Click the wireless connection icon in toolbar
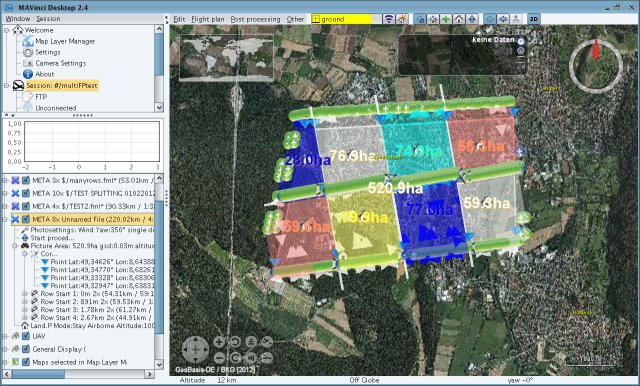 (389, 19)
